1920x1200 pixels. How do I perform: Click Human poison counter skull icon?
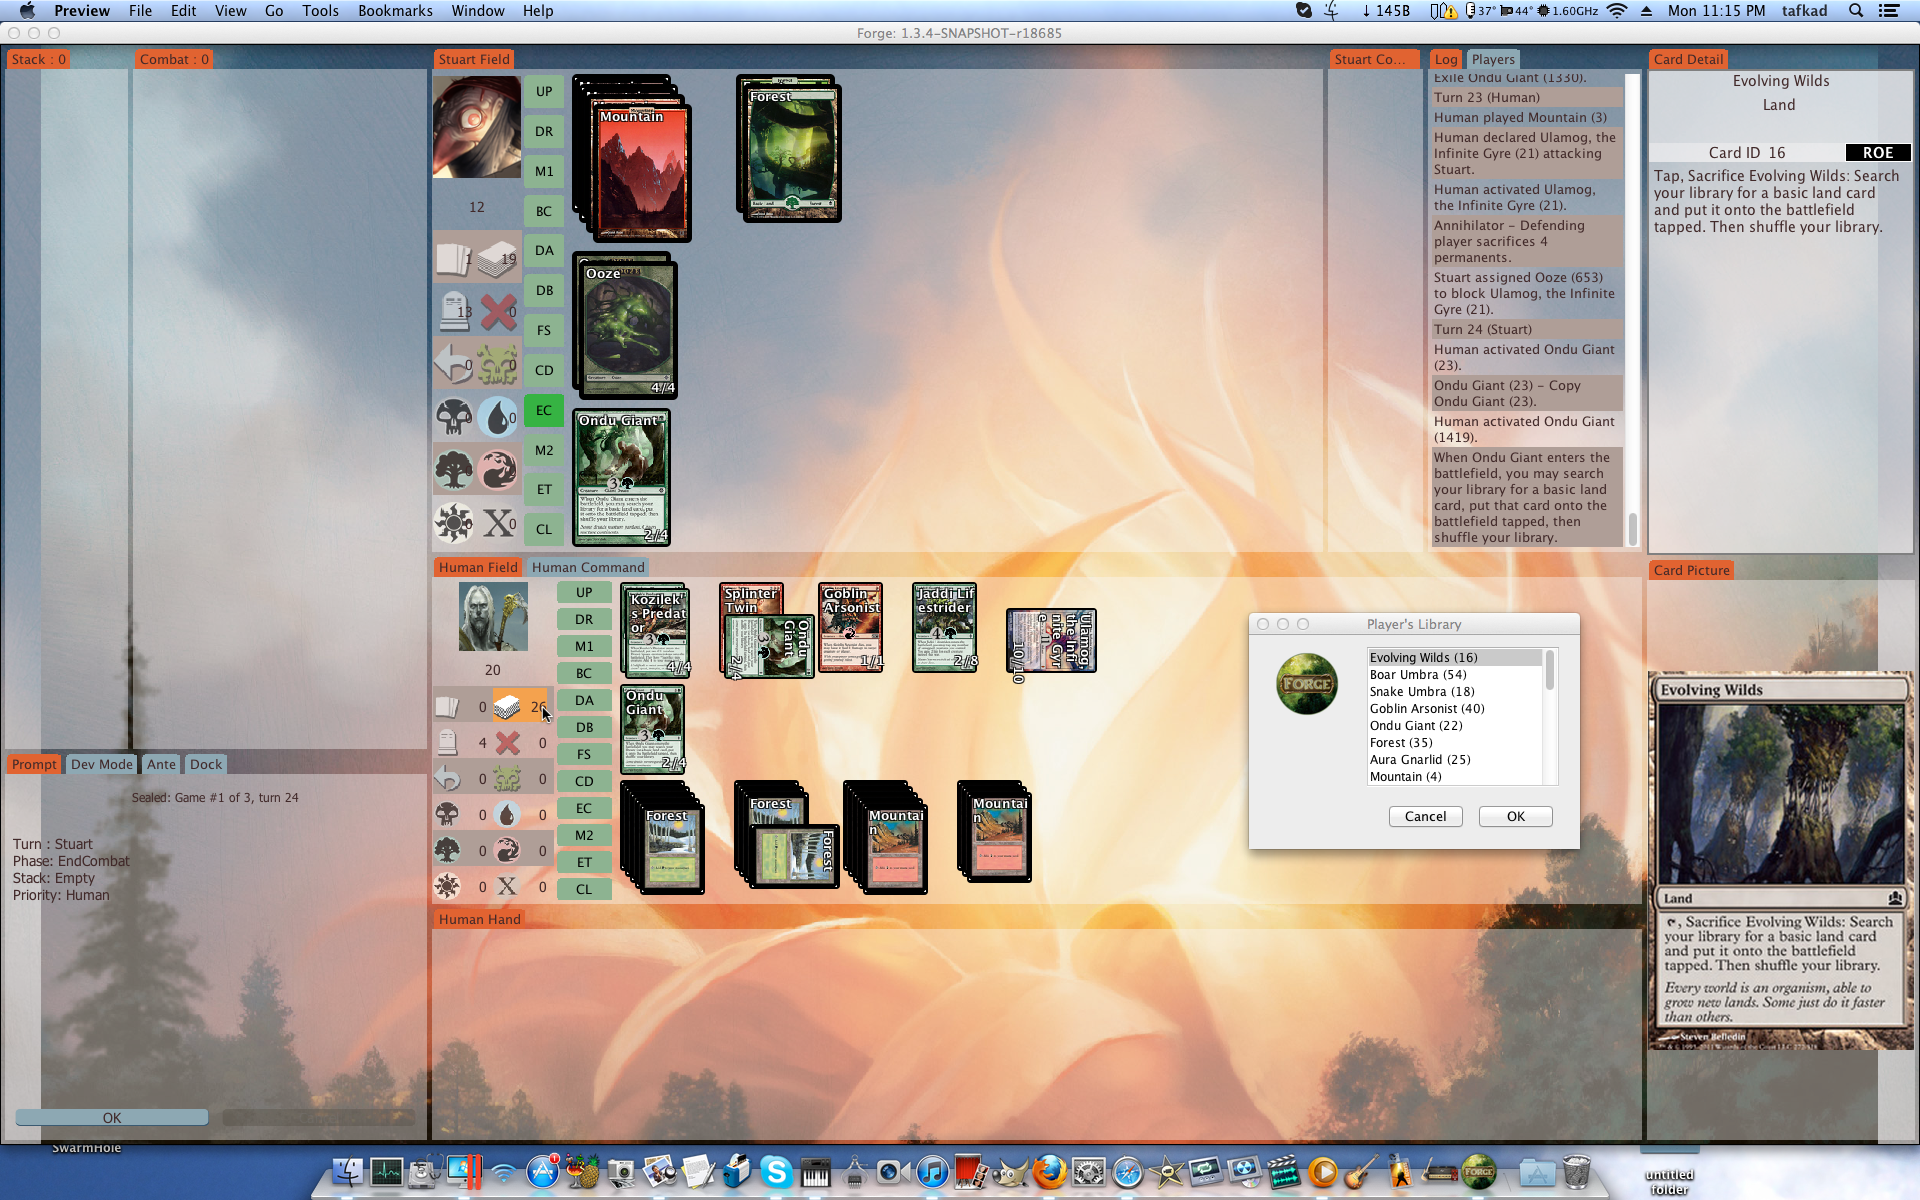tap(507, 779)
